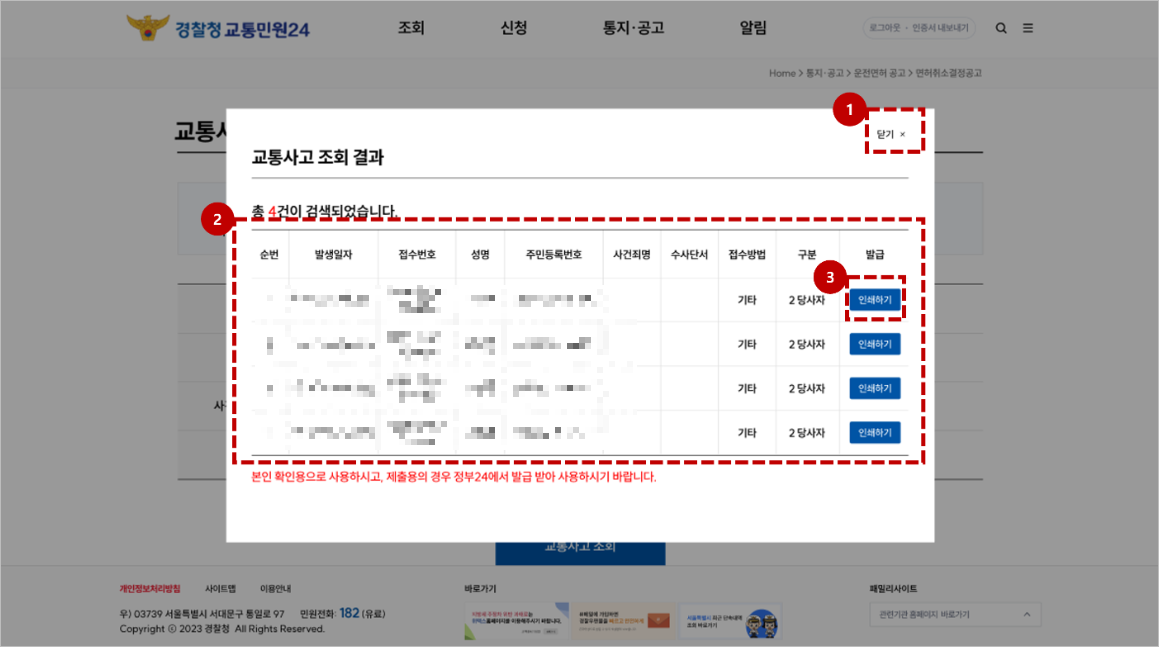The width and height of the screenshot is (1159, 647).
Task: Open the 통지·공고 menu
Action: point(633,28)
